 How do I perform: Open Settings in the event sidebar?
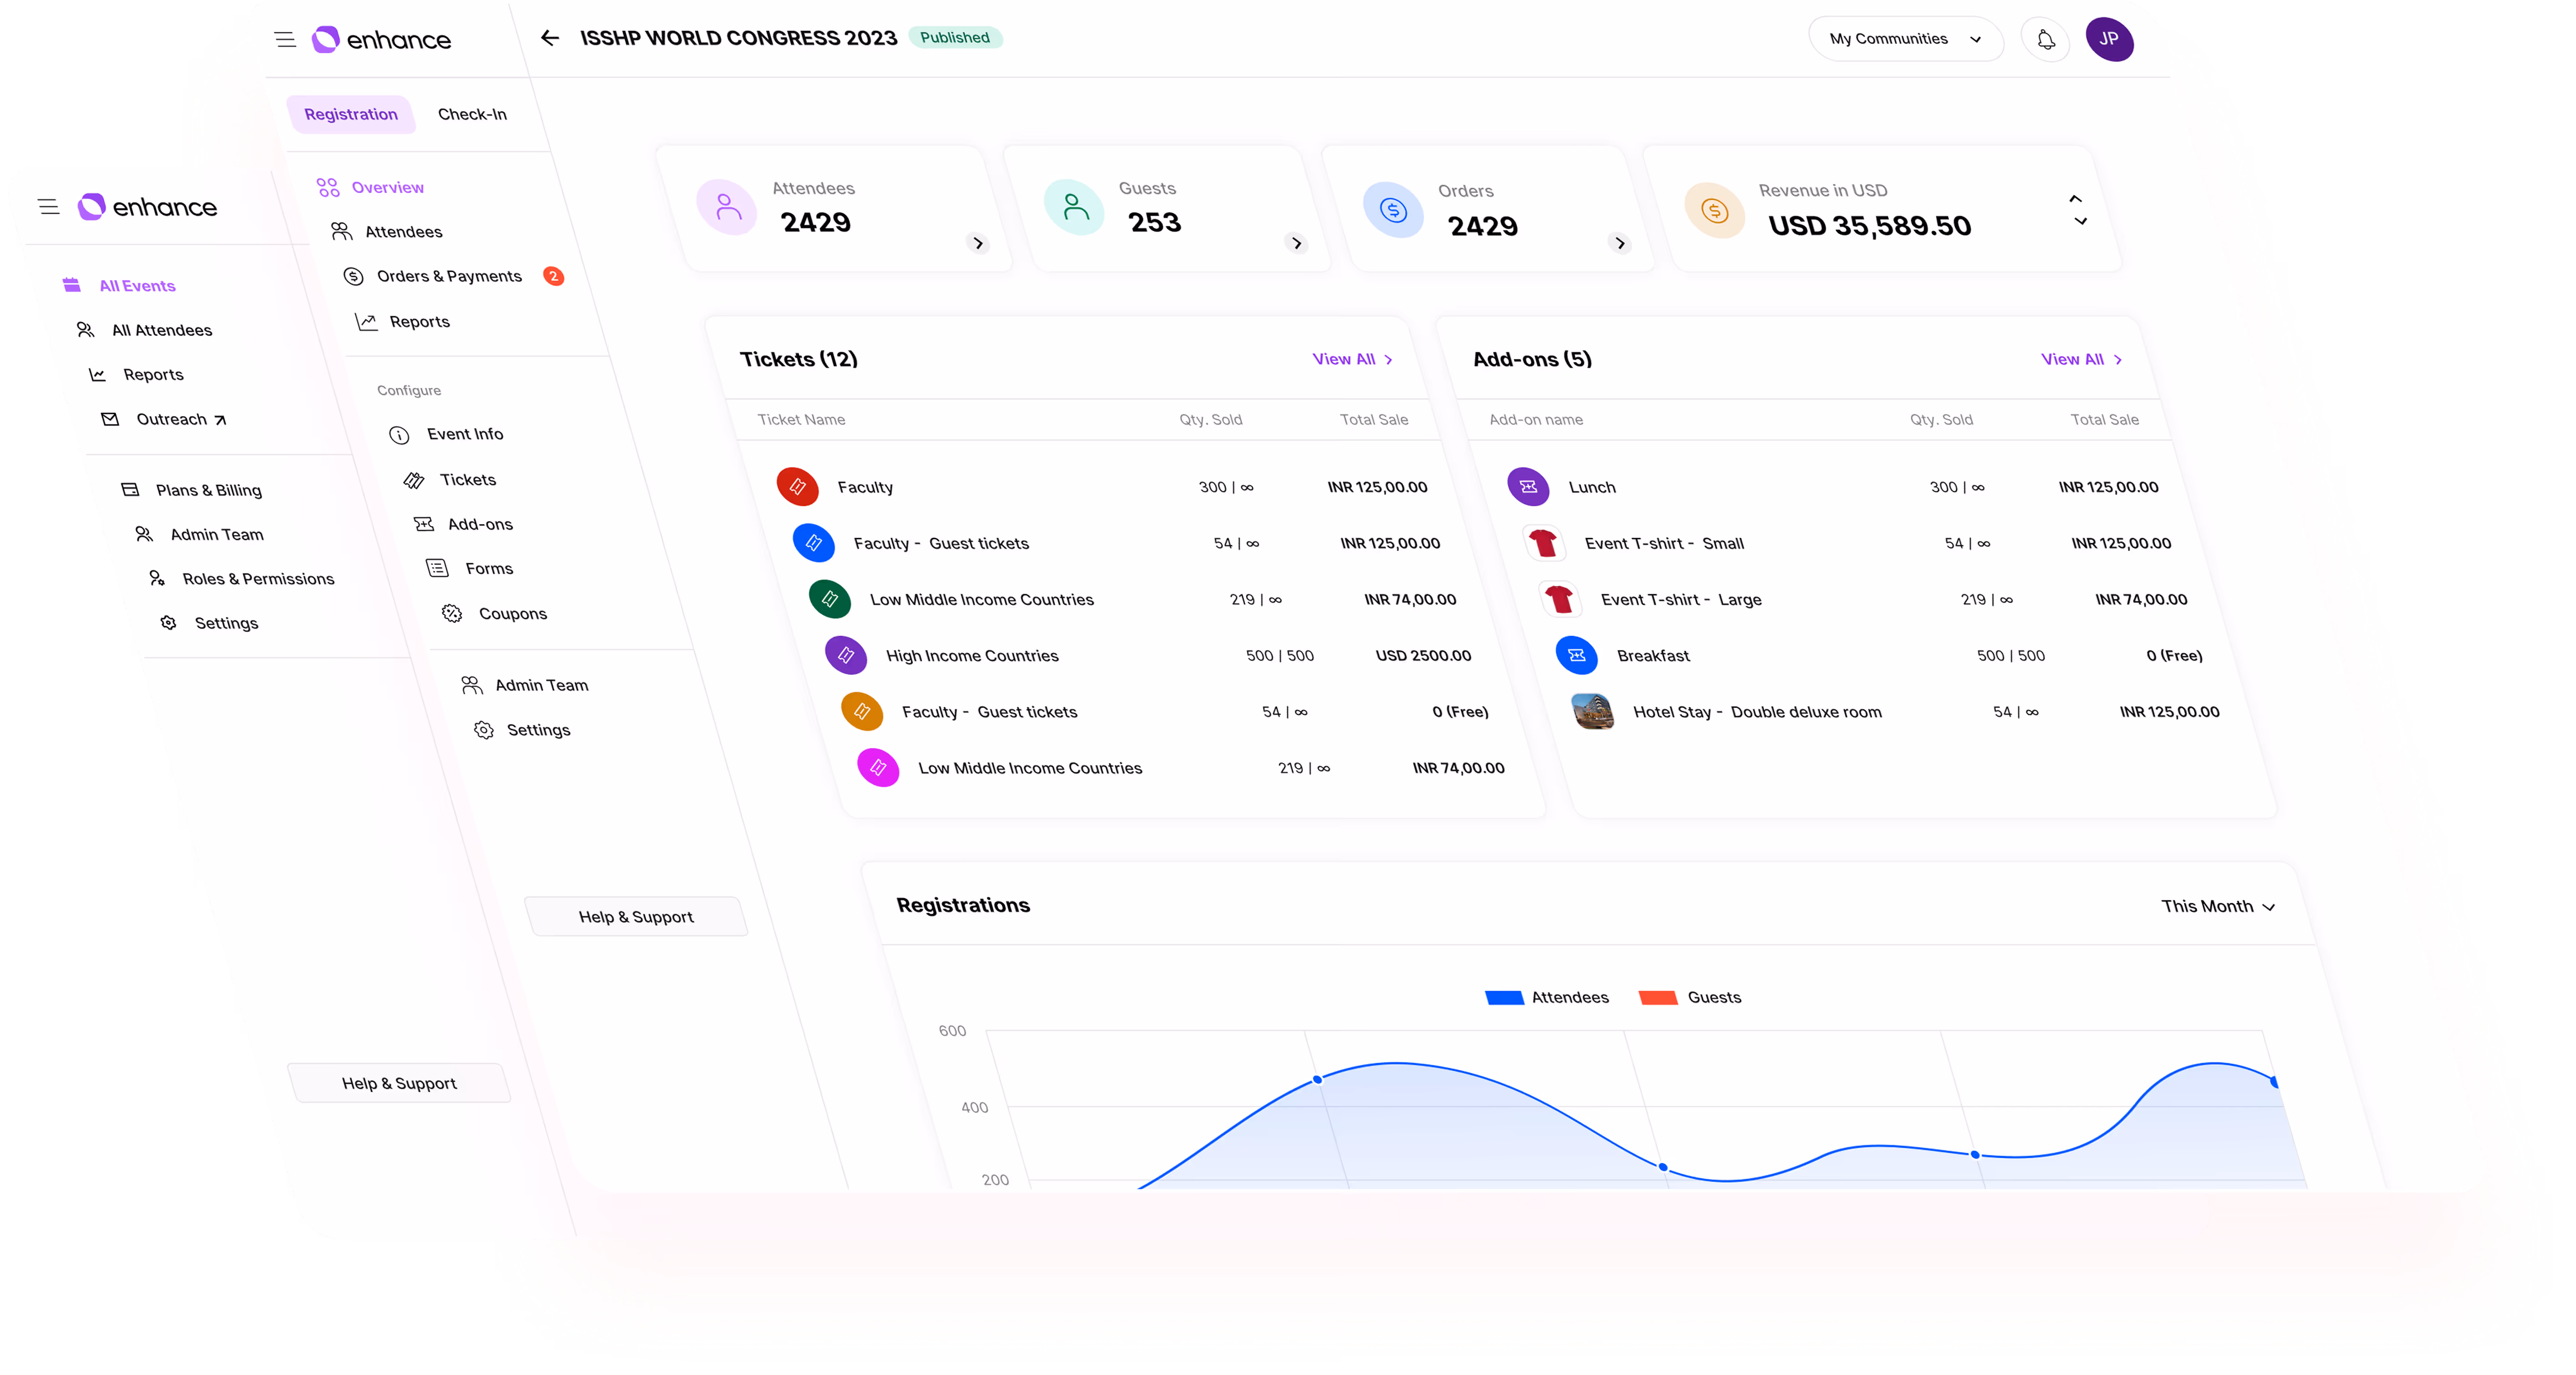(522, 730)
